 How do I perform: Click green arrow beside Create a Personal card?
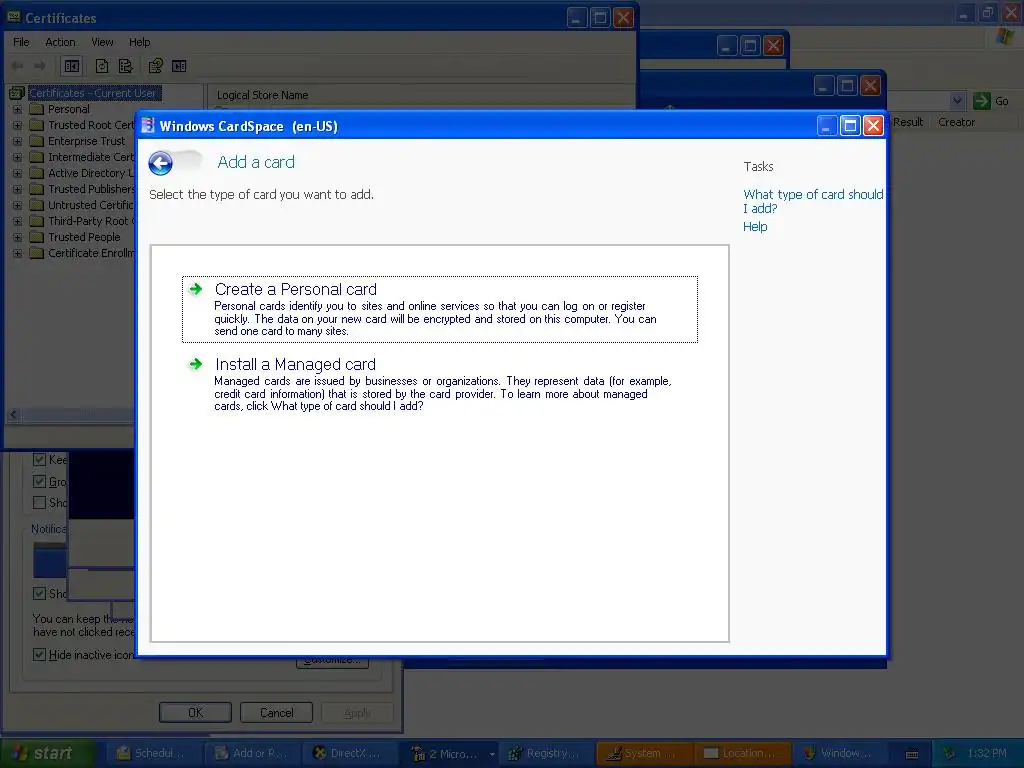point(196,289)
